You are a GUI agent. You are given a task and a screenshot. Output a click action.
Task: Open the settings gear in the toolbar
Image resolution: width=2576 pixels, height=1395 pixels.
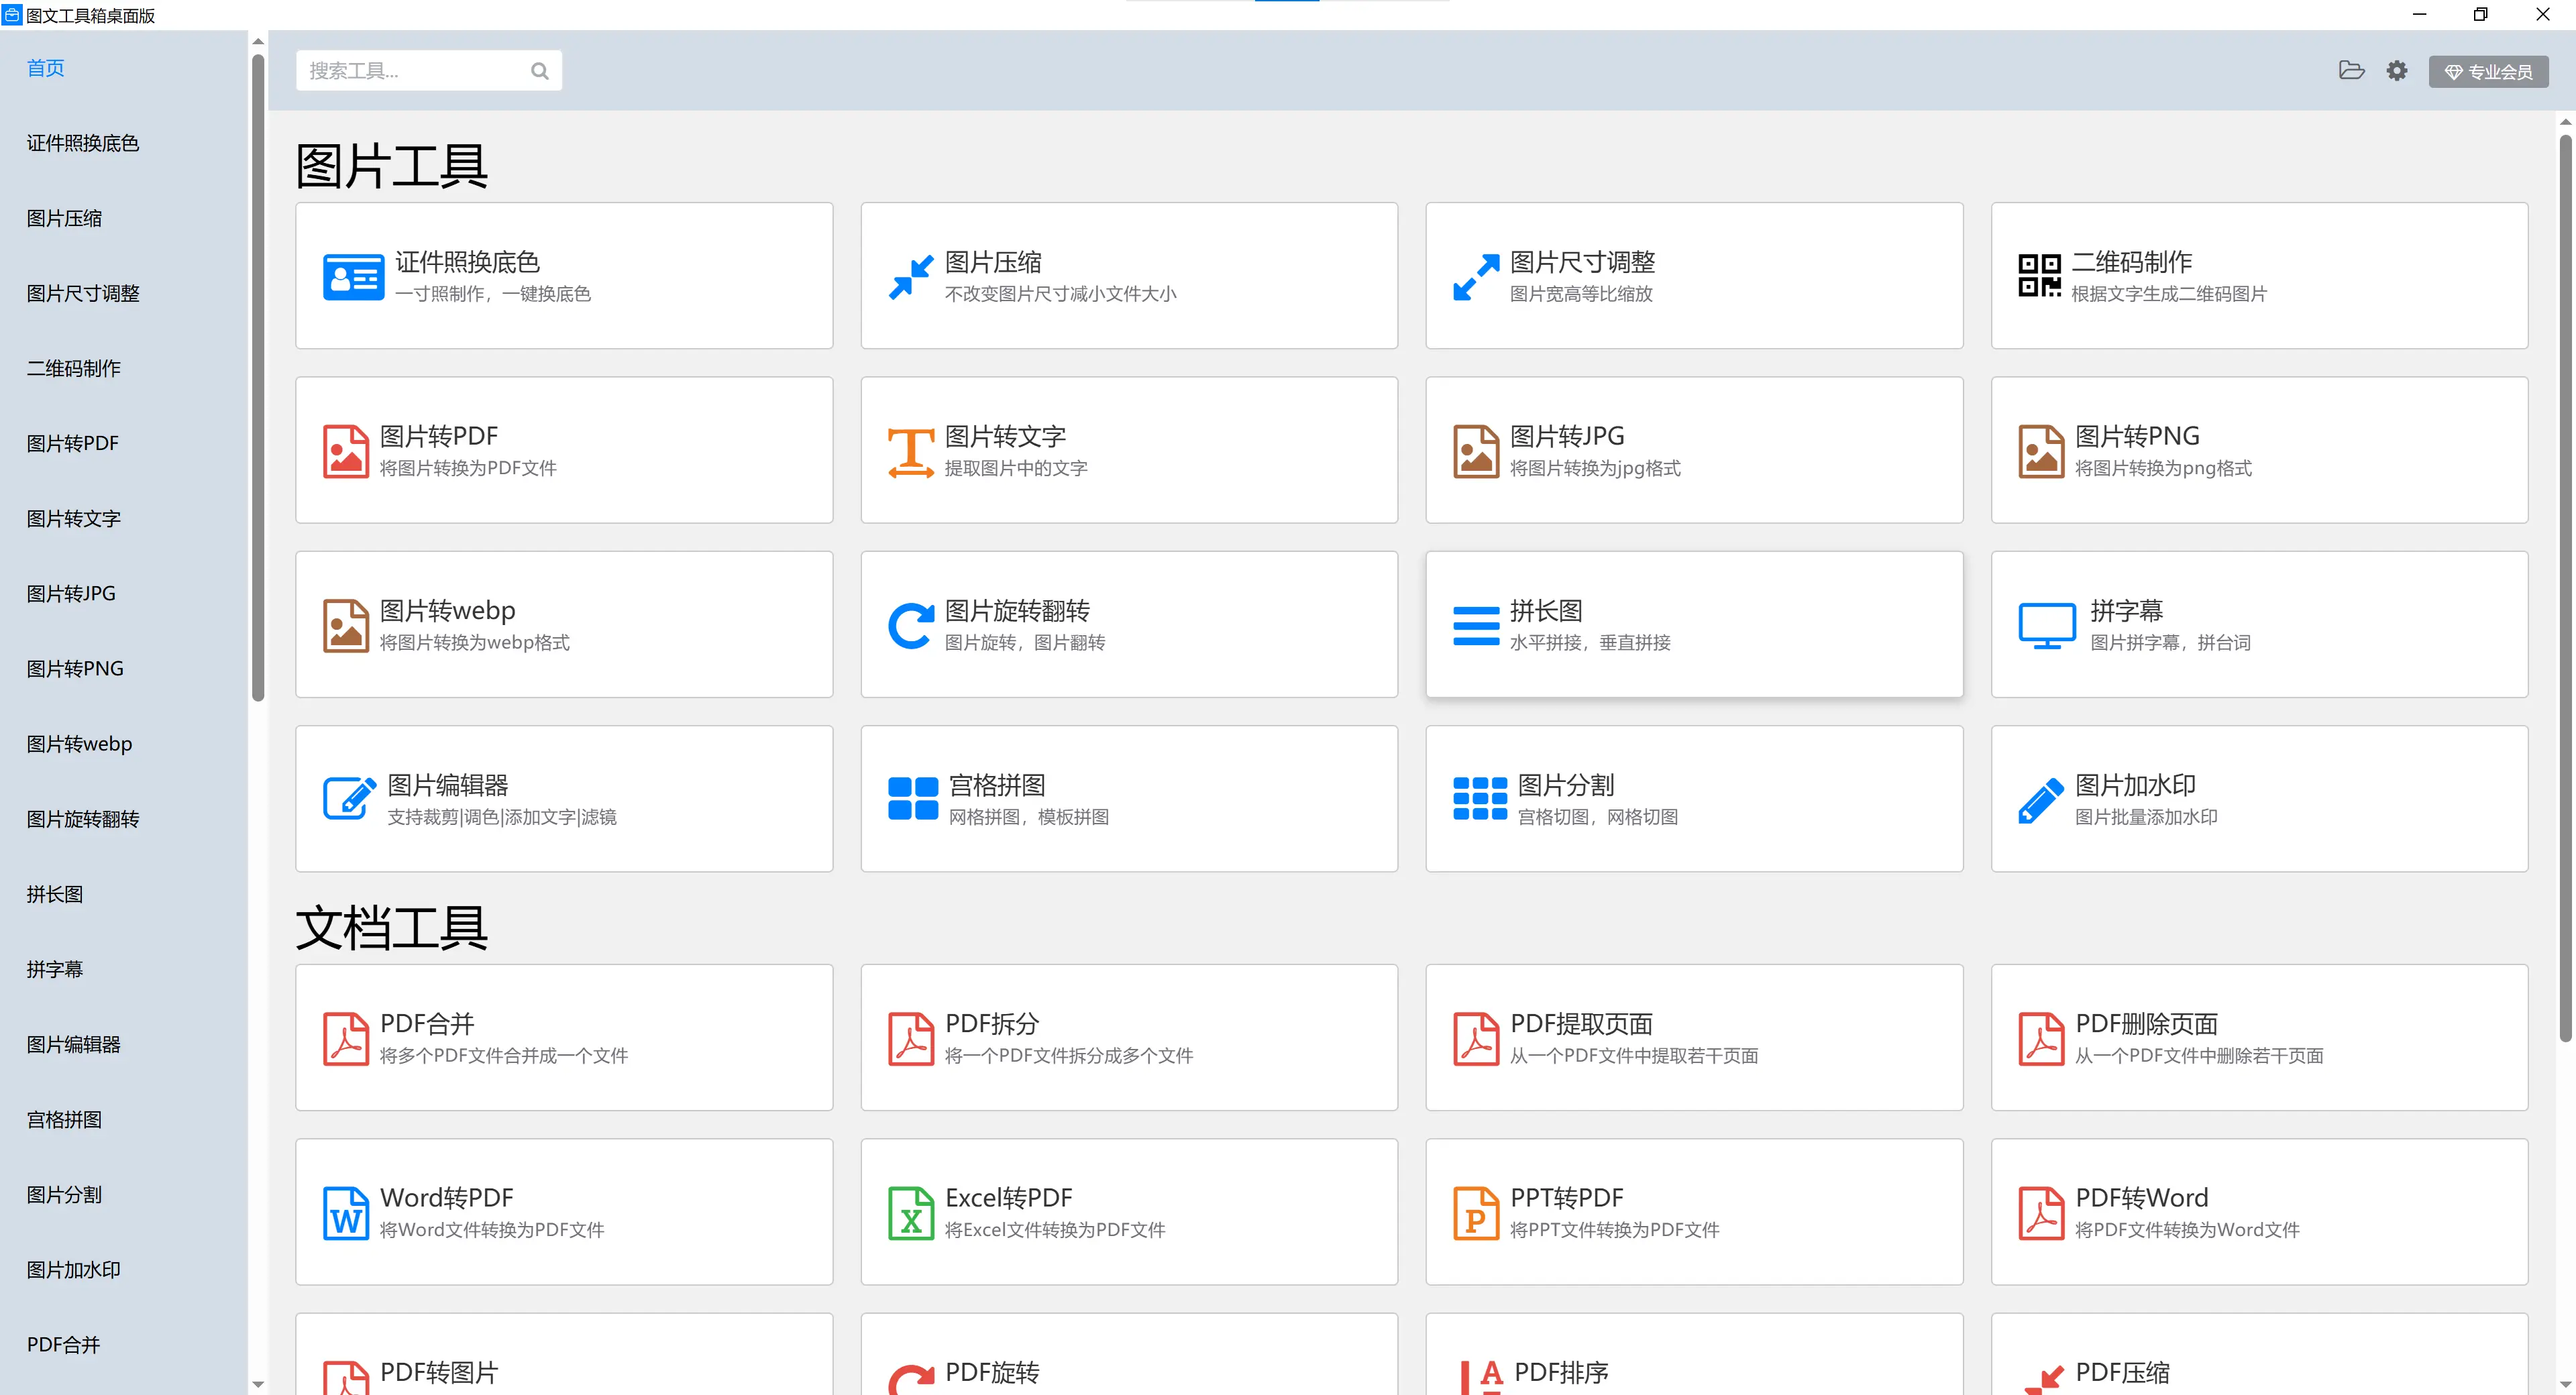(x=2397, y=70)
